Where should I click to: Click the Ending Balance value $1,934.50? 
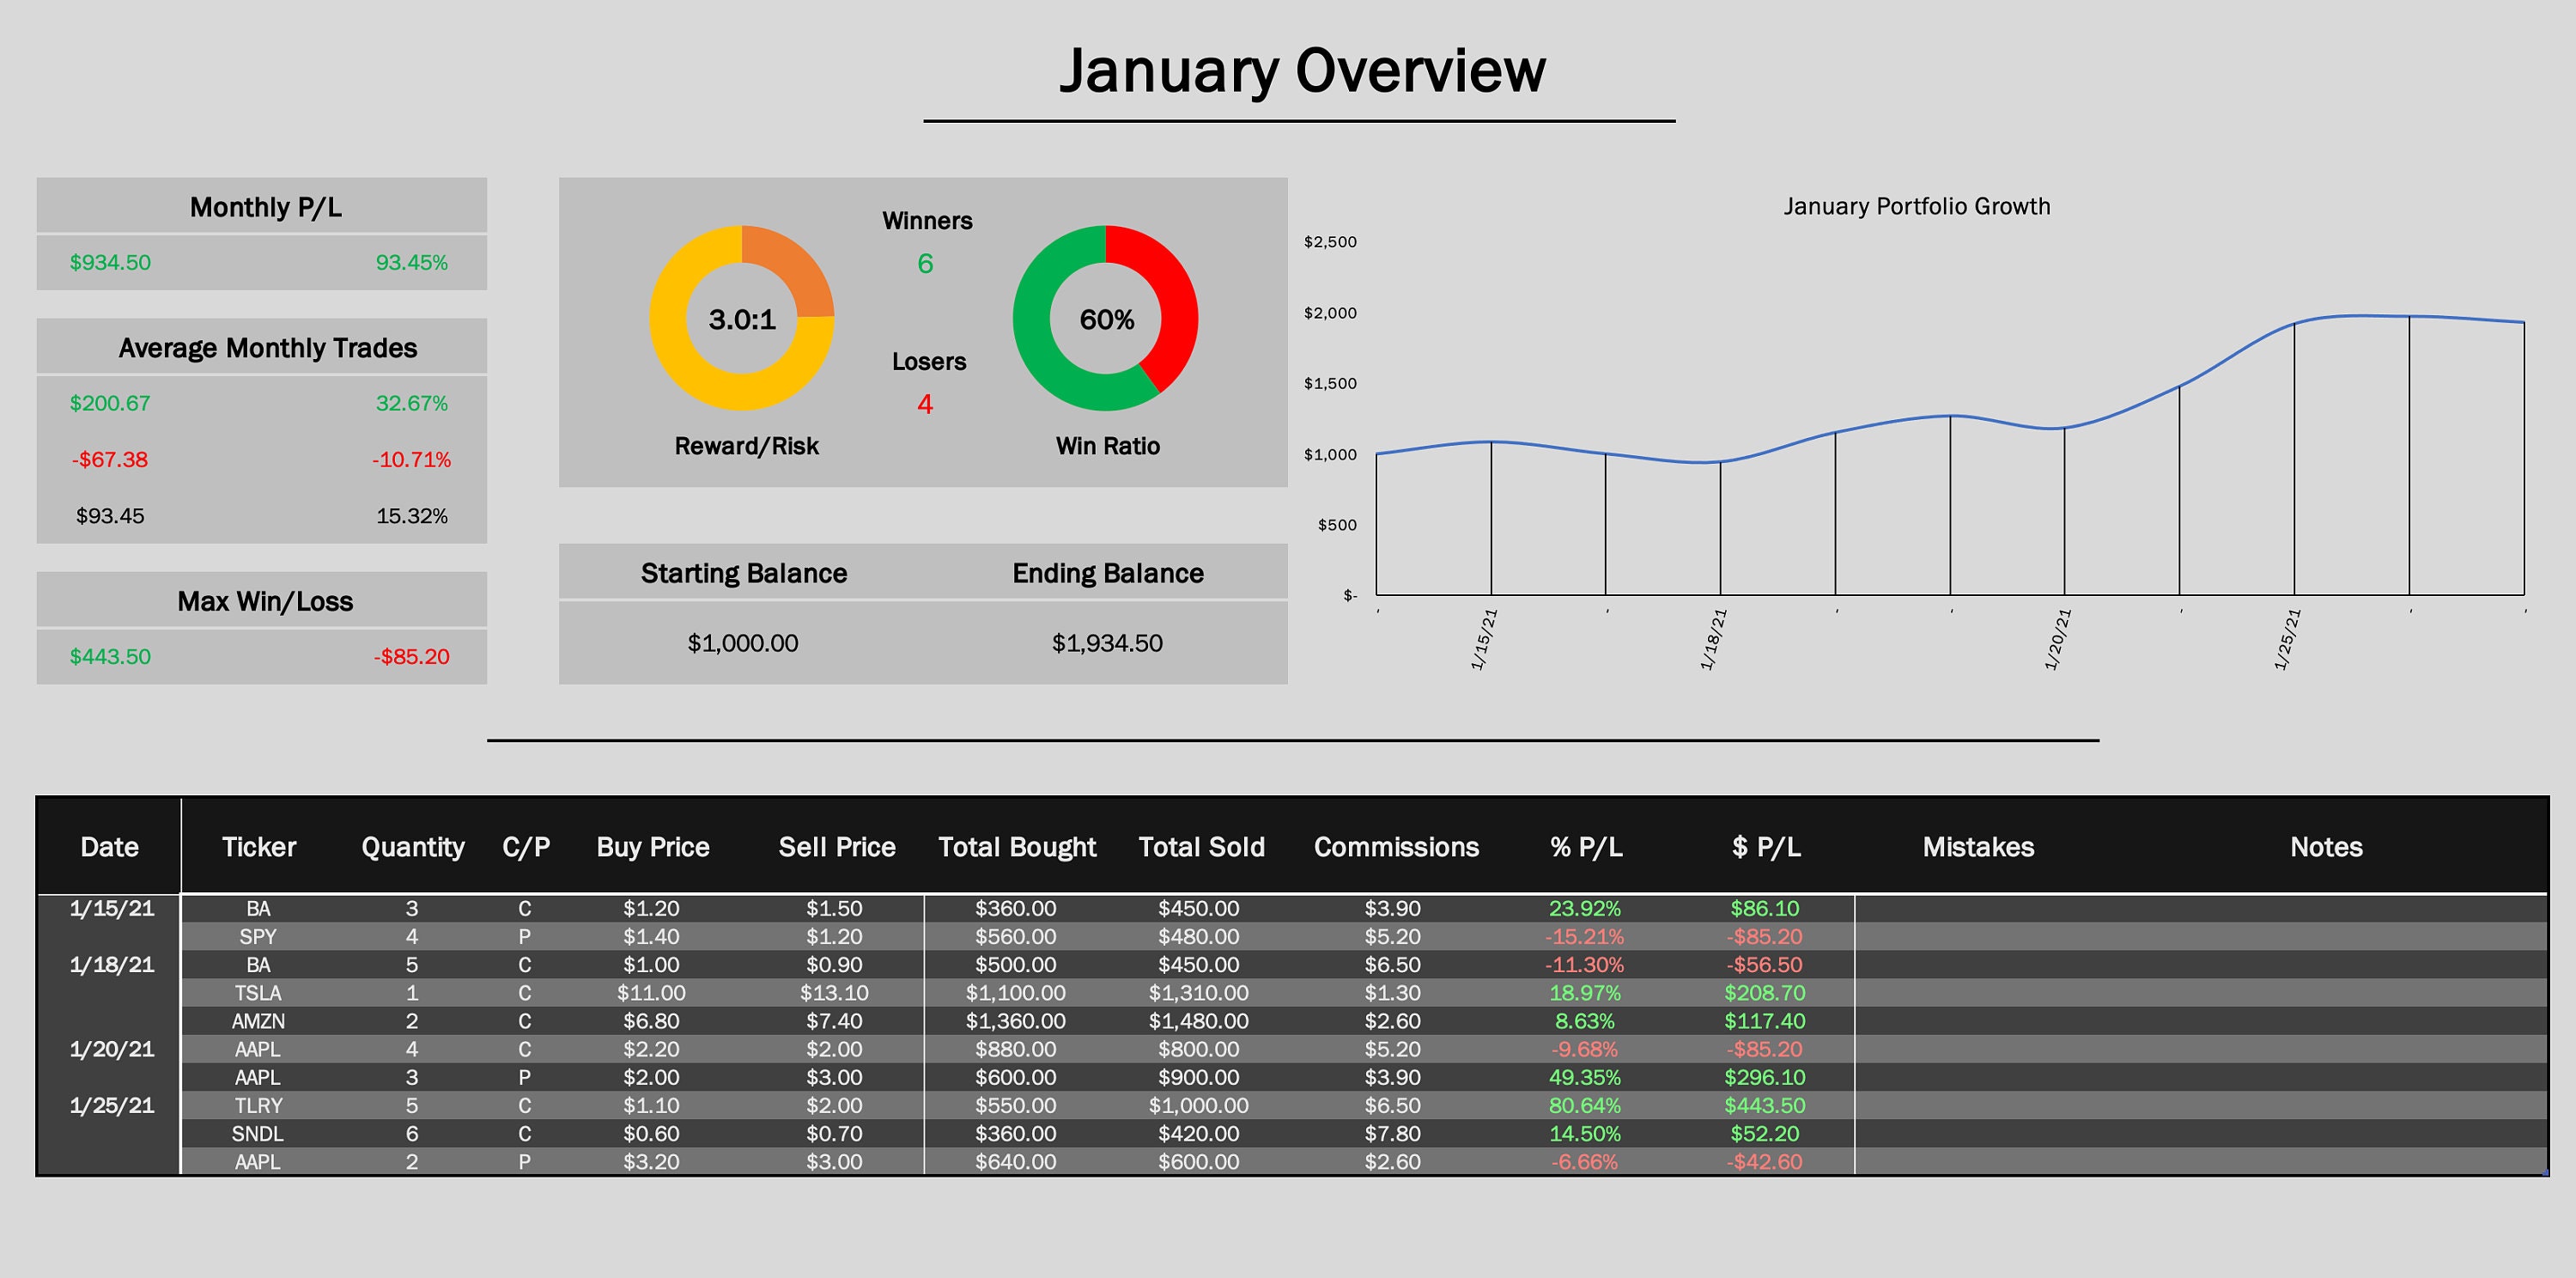coord(1108,643)
